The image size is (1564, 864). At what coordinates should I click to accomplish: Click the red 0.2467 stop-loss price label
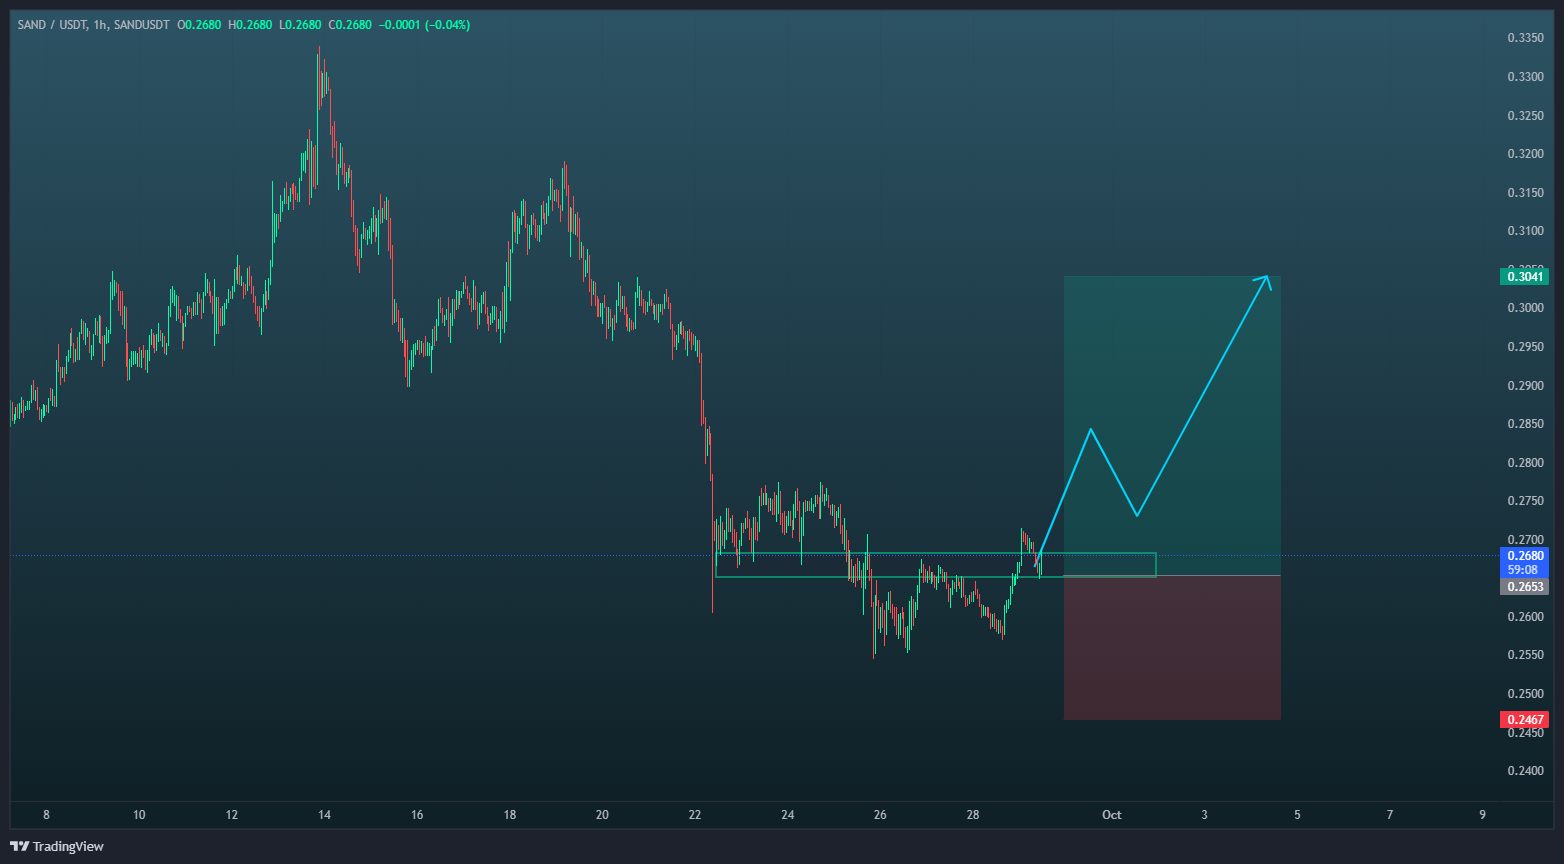tap(1523, 720)
